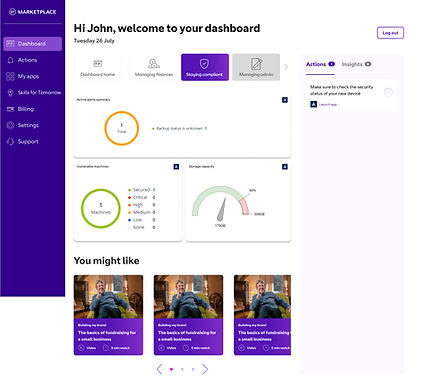Go to next carousel slide

205,369
